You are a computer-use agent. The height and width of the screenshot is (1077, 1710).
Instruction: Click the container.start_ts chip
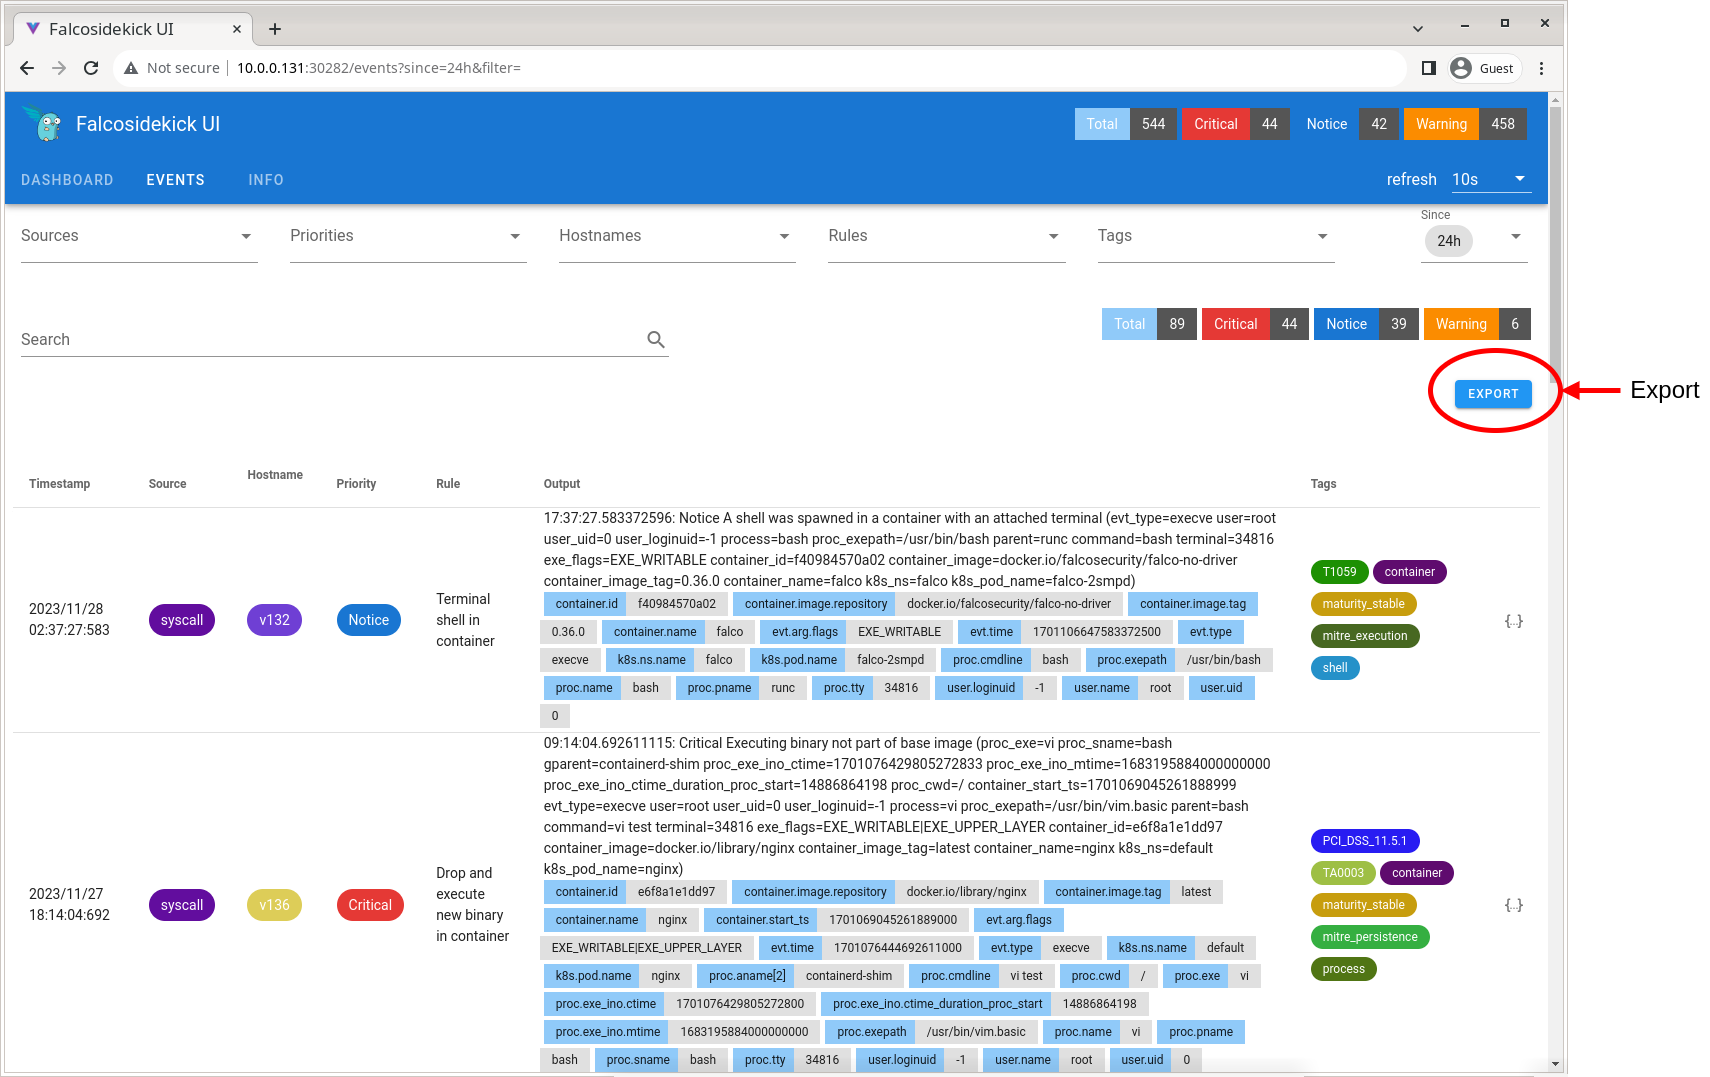pyautogui.click(x=762, y=920)
